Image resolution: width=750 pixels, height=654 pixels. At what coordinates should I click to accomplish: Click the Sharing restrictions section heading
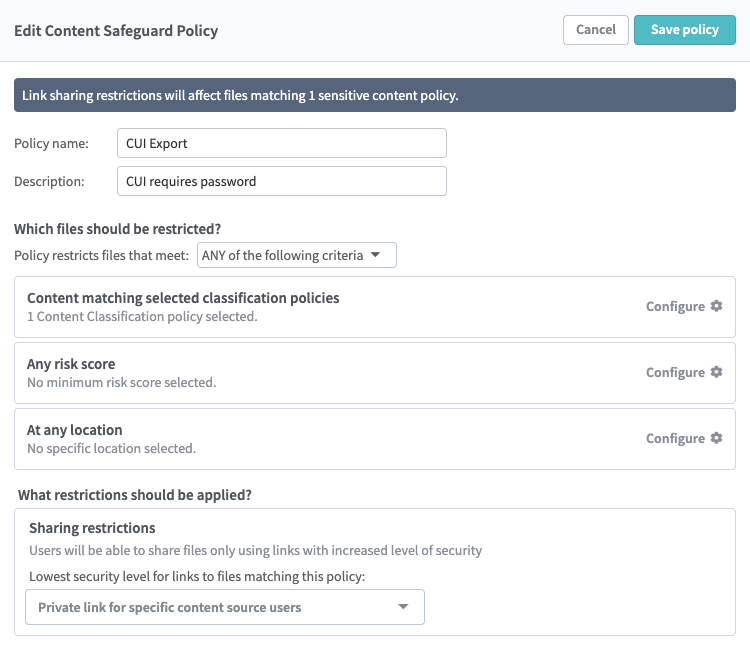click(x=92, y=527)
